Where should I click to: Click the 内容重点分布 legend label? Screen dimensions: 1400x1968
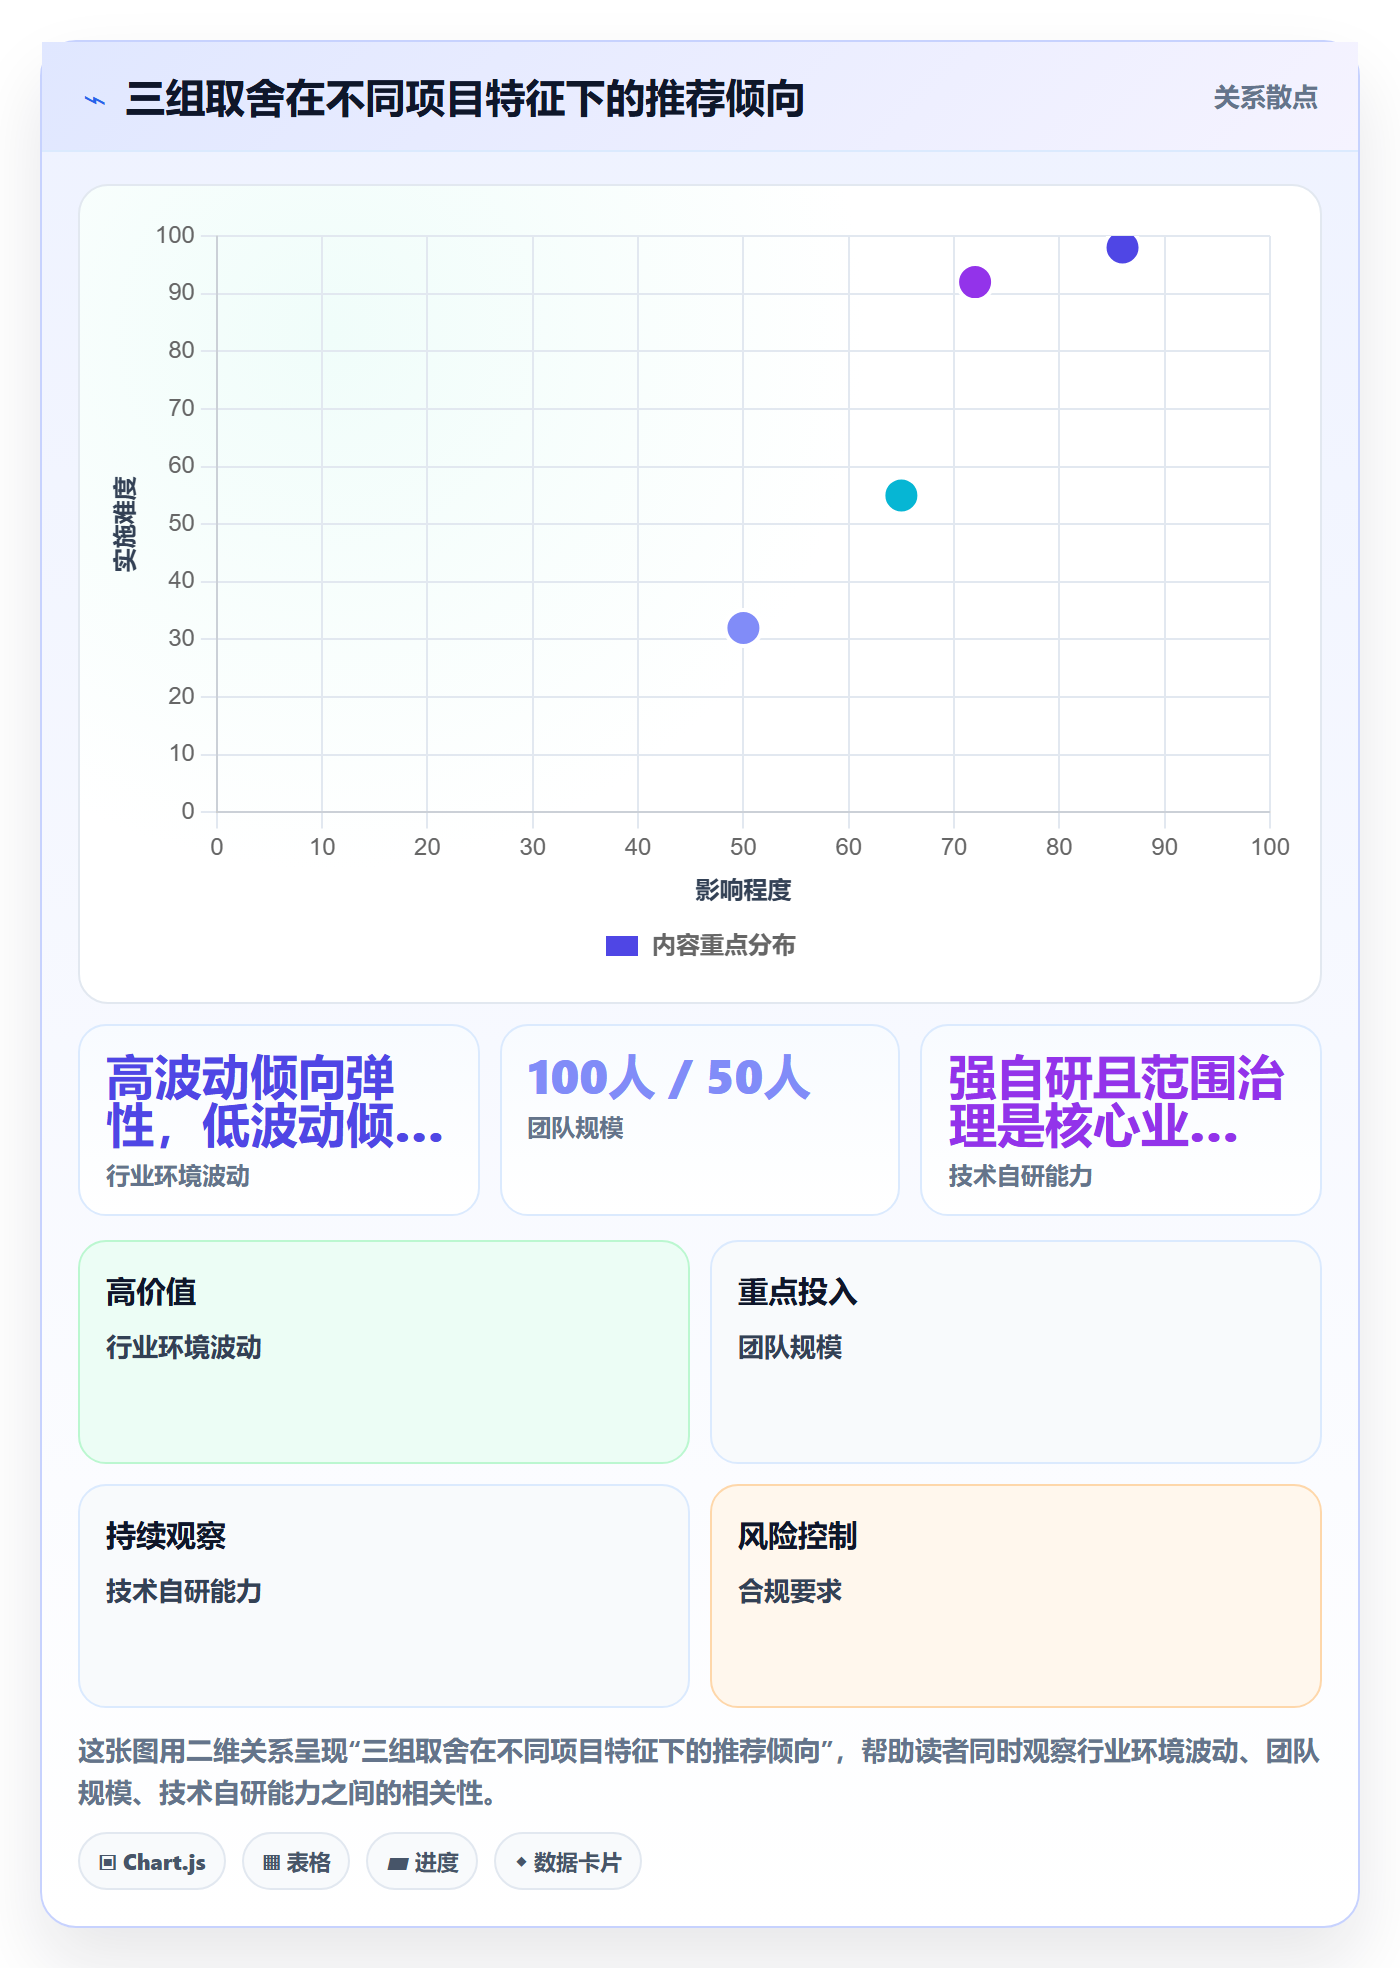click(x=723, y=945)
